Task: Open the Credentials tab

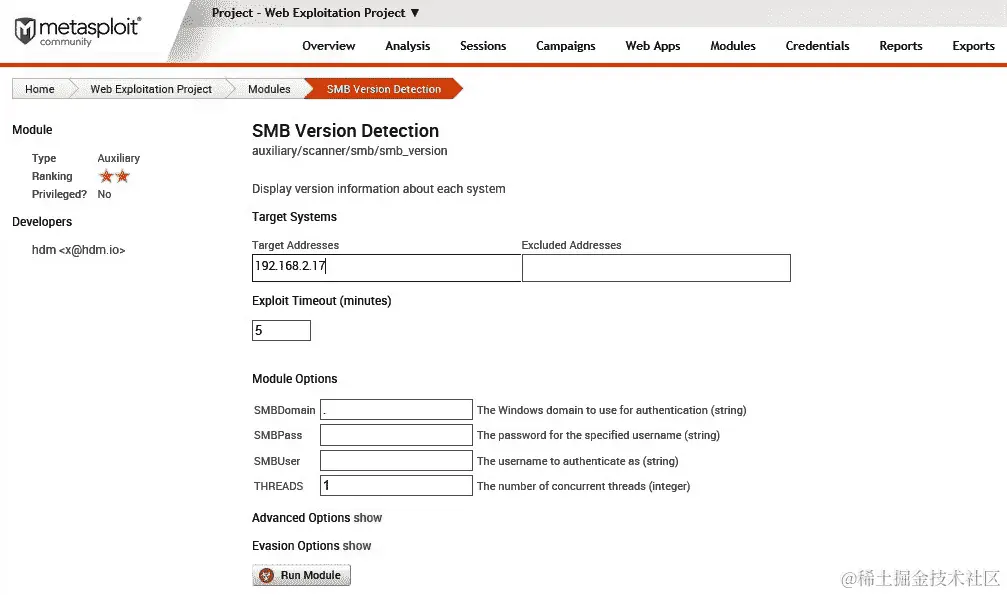Action: [x=817, y=46]
